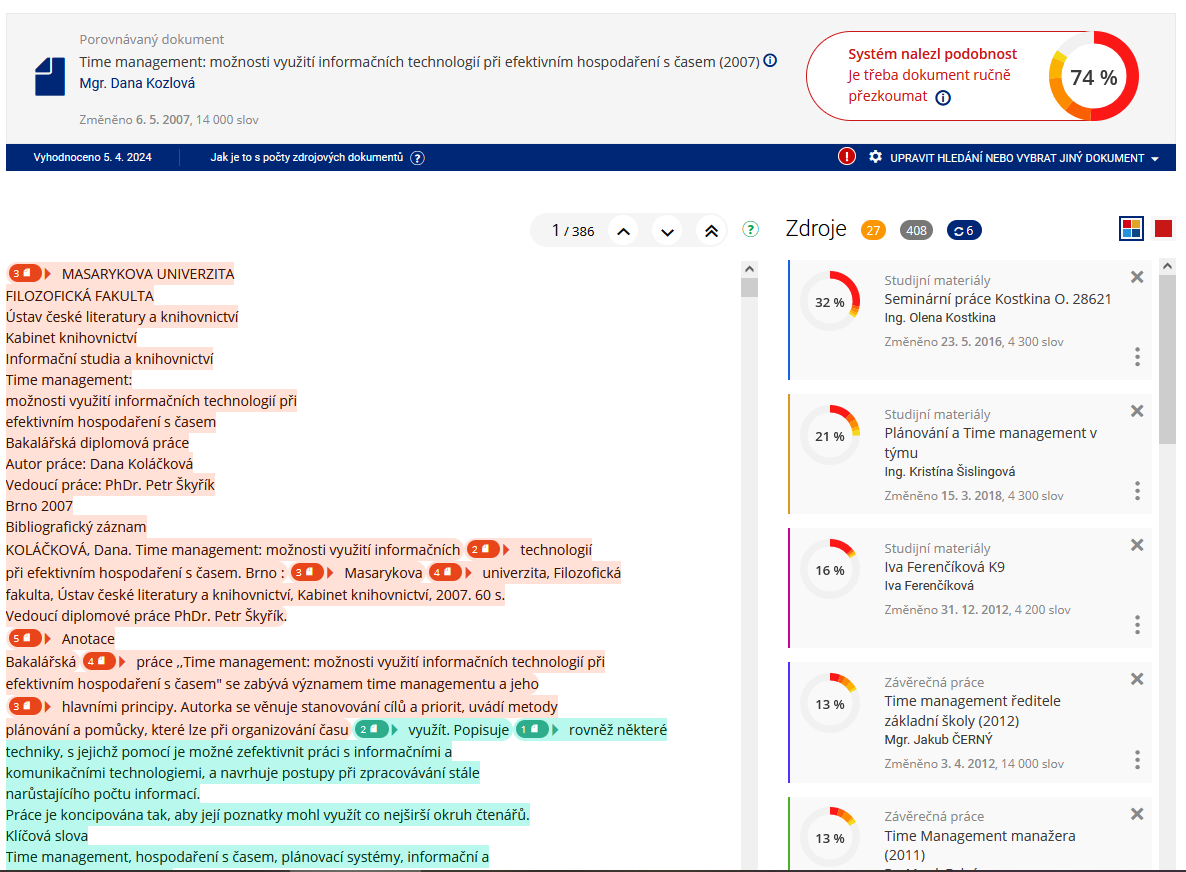Open source 'Iva Ferenčíková K9'
The height and width of the screenshot is (872, 1186).
click(945, 567)
